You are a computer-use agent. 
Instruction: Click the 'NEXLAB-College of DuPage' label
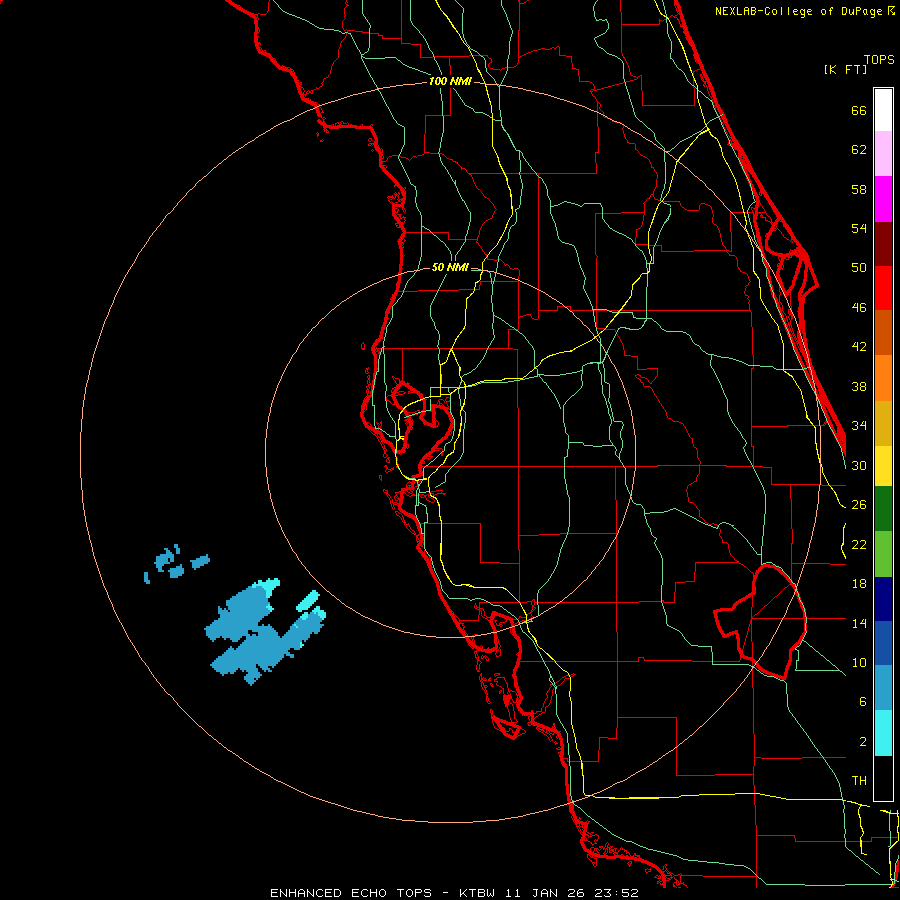800,11
